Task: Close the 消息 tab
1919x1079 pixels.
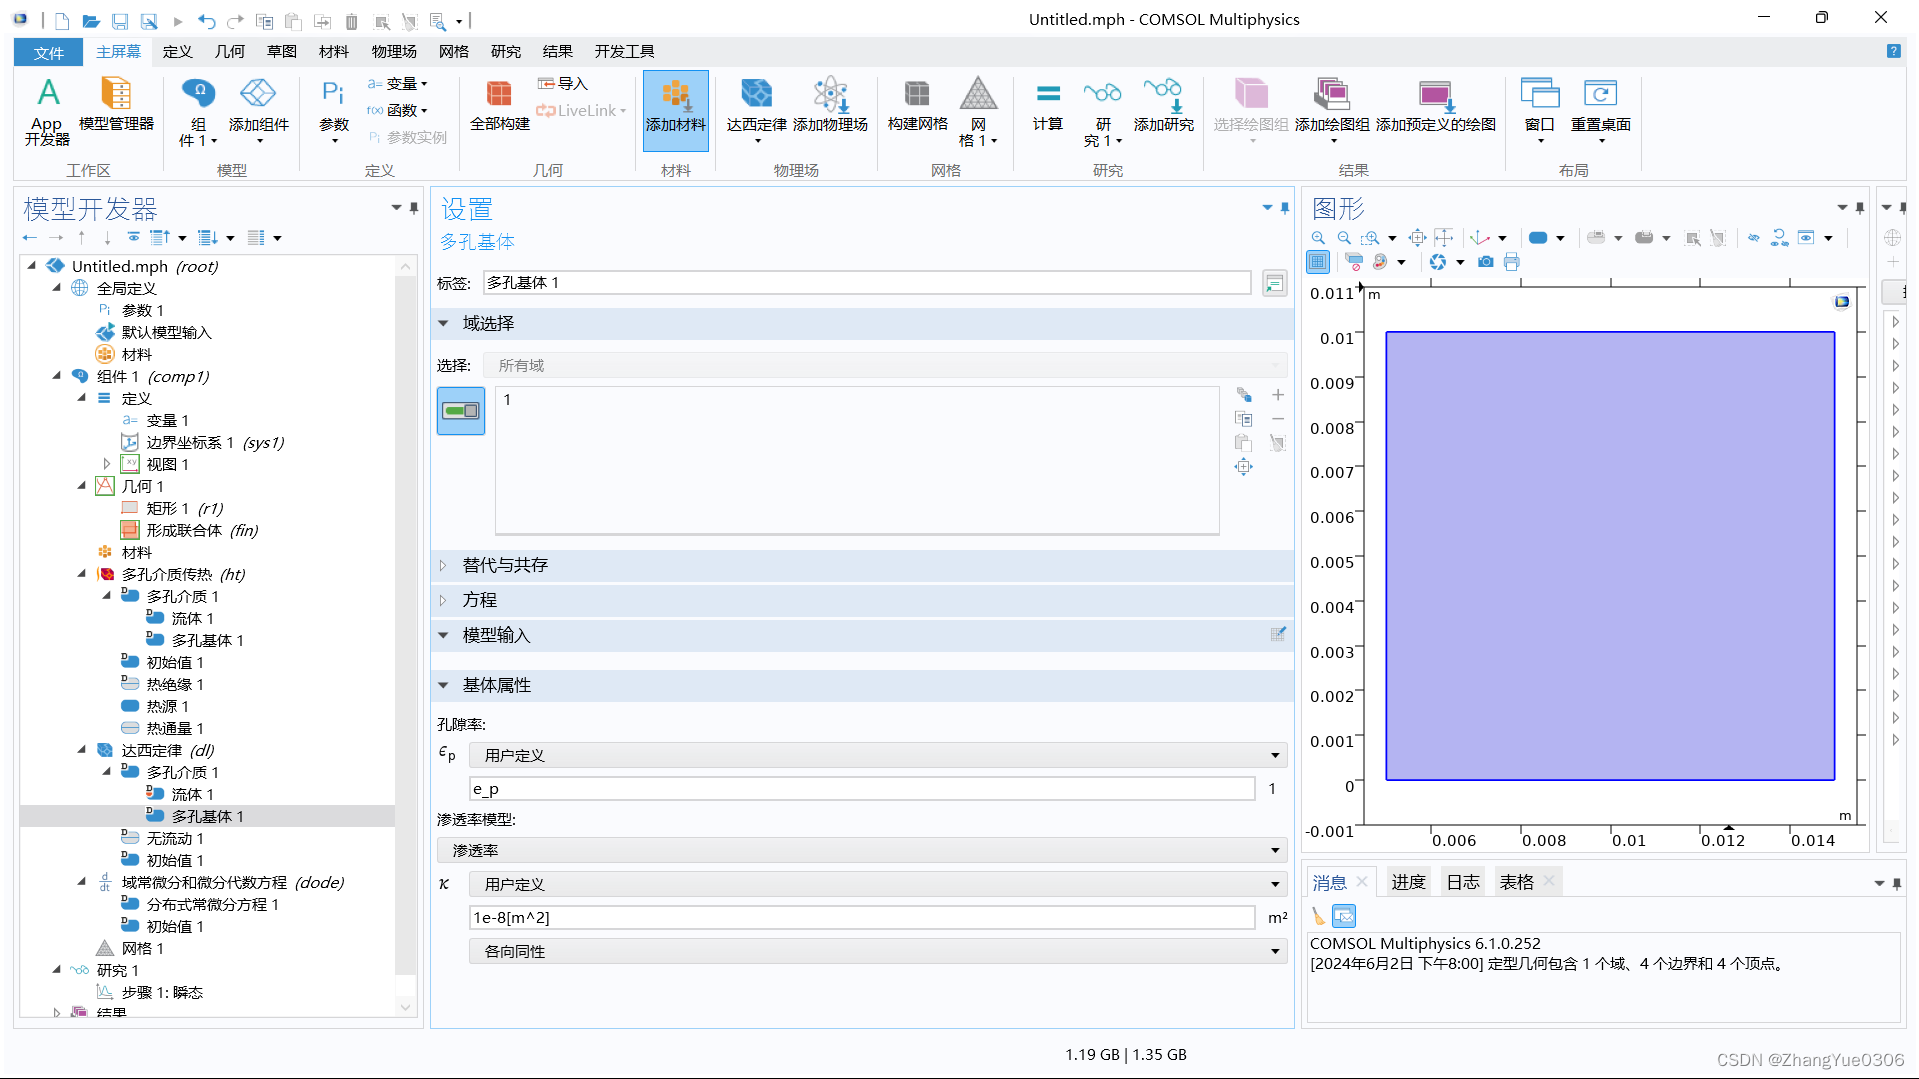Action: 1362,882
